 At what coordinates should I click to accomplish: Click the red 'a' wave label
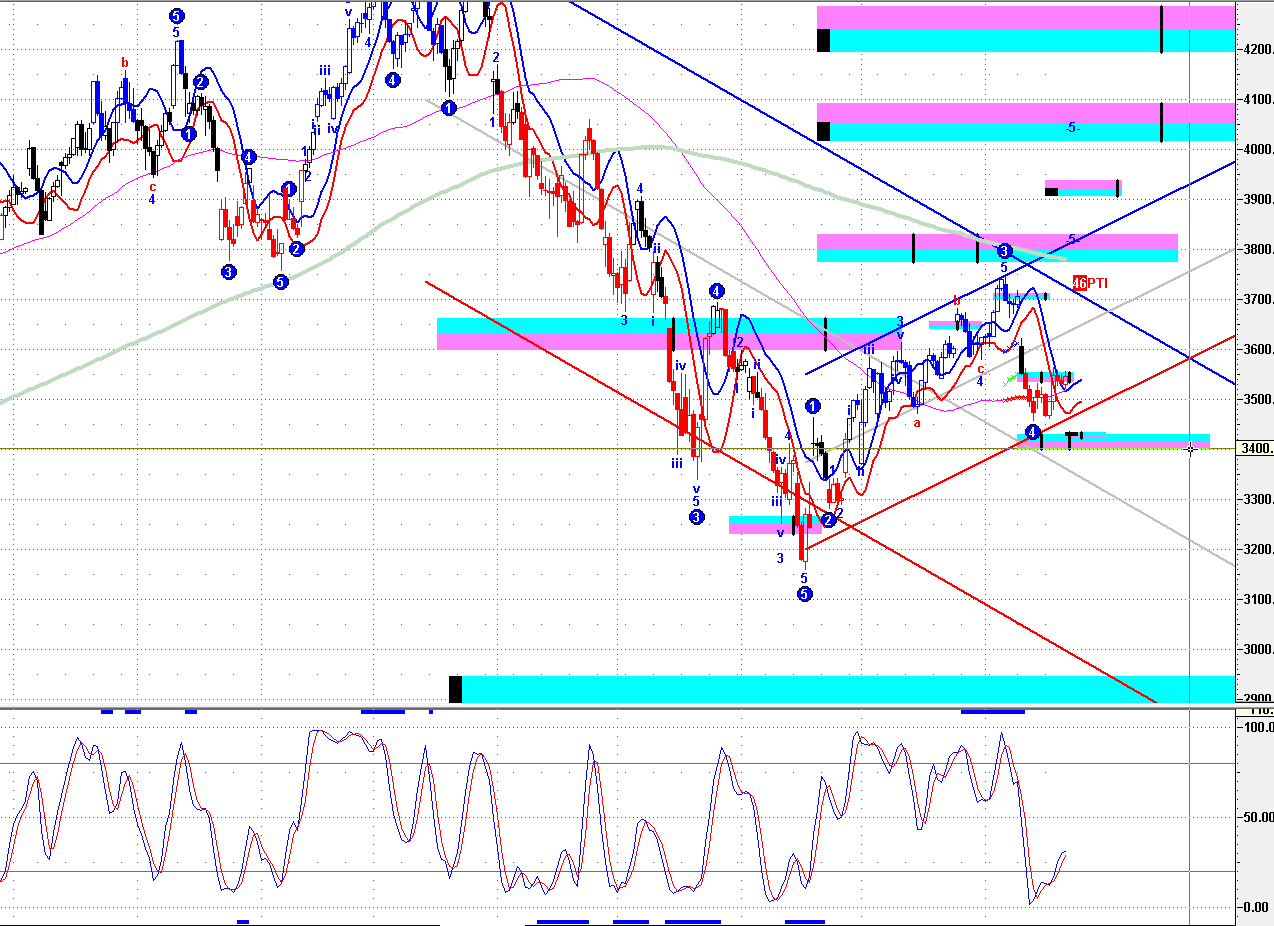tap(917, 423)
